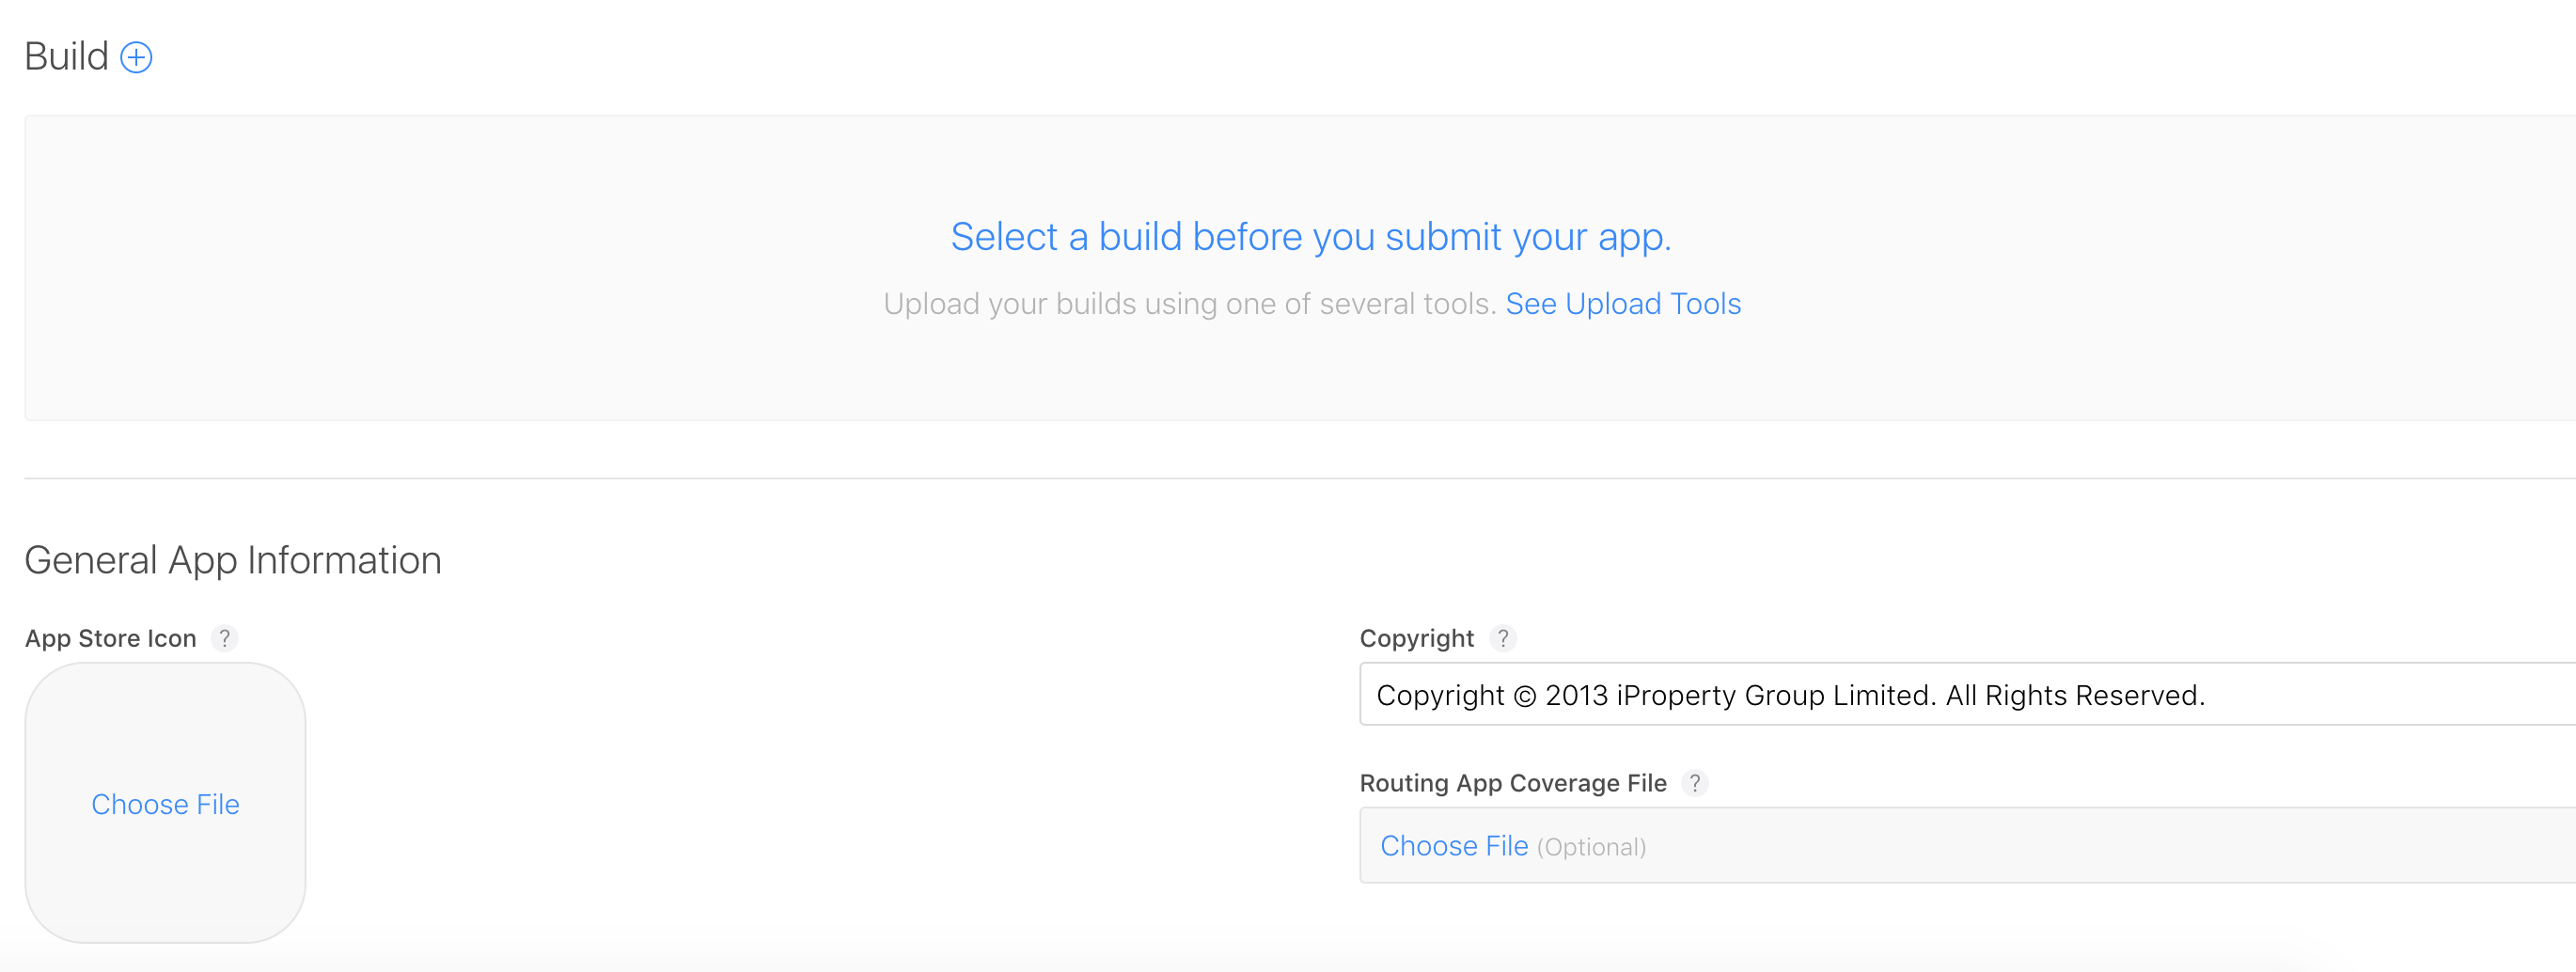Open help for Routing App Coverage File
The image size is (2576, 972).
coord(1695,783)
